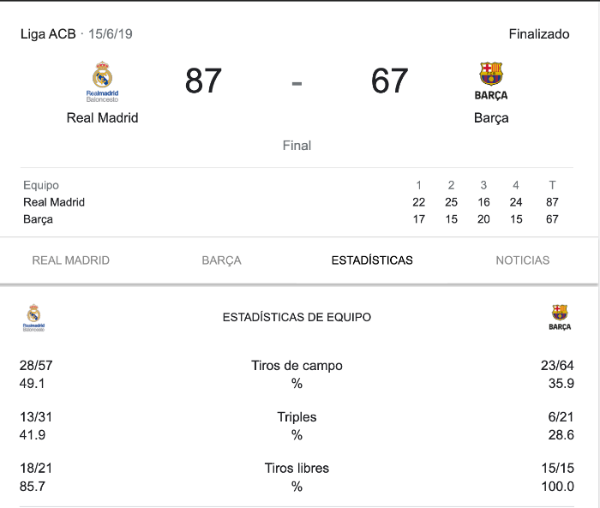Switch to the BARÇA tab
This screenshot has height=508, width=600.
222,261
